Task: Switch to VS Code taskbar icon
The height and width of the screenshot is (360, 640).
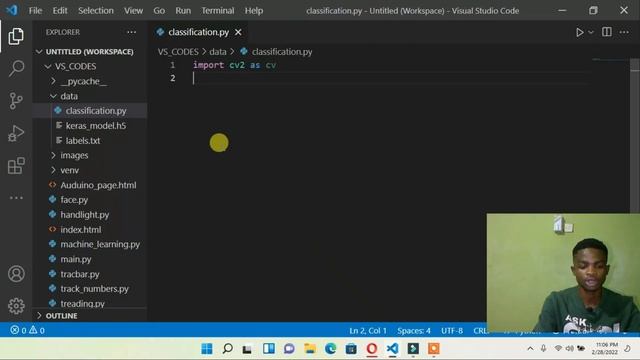Action: [x=392, y=349]
